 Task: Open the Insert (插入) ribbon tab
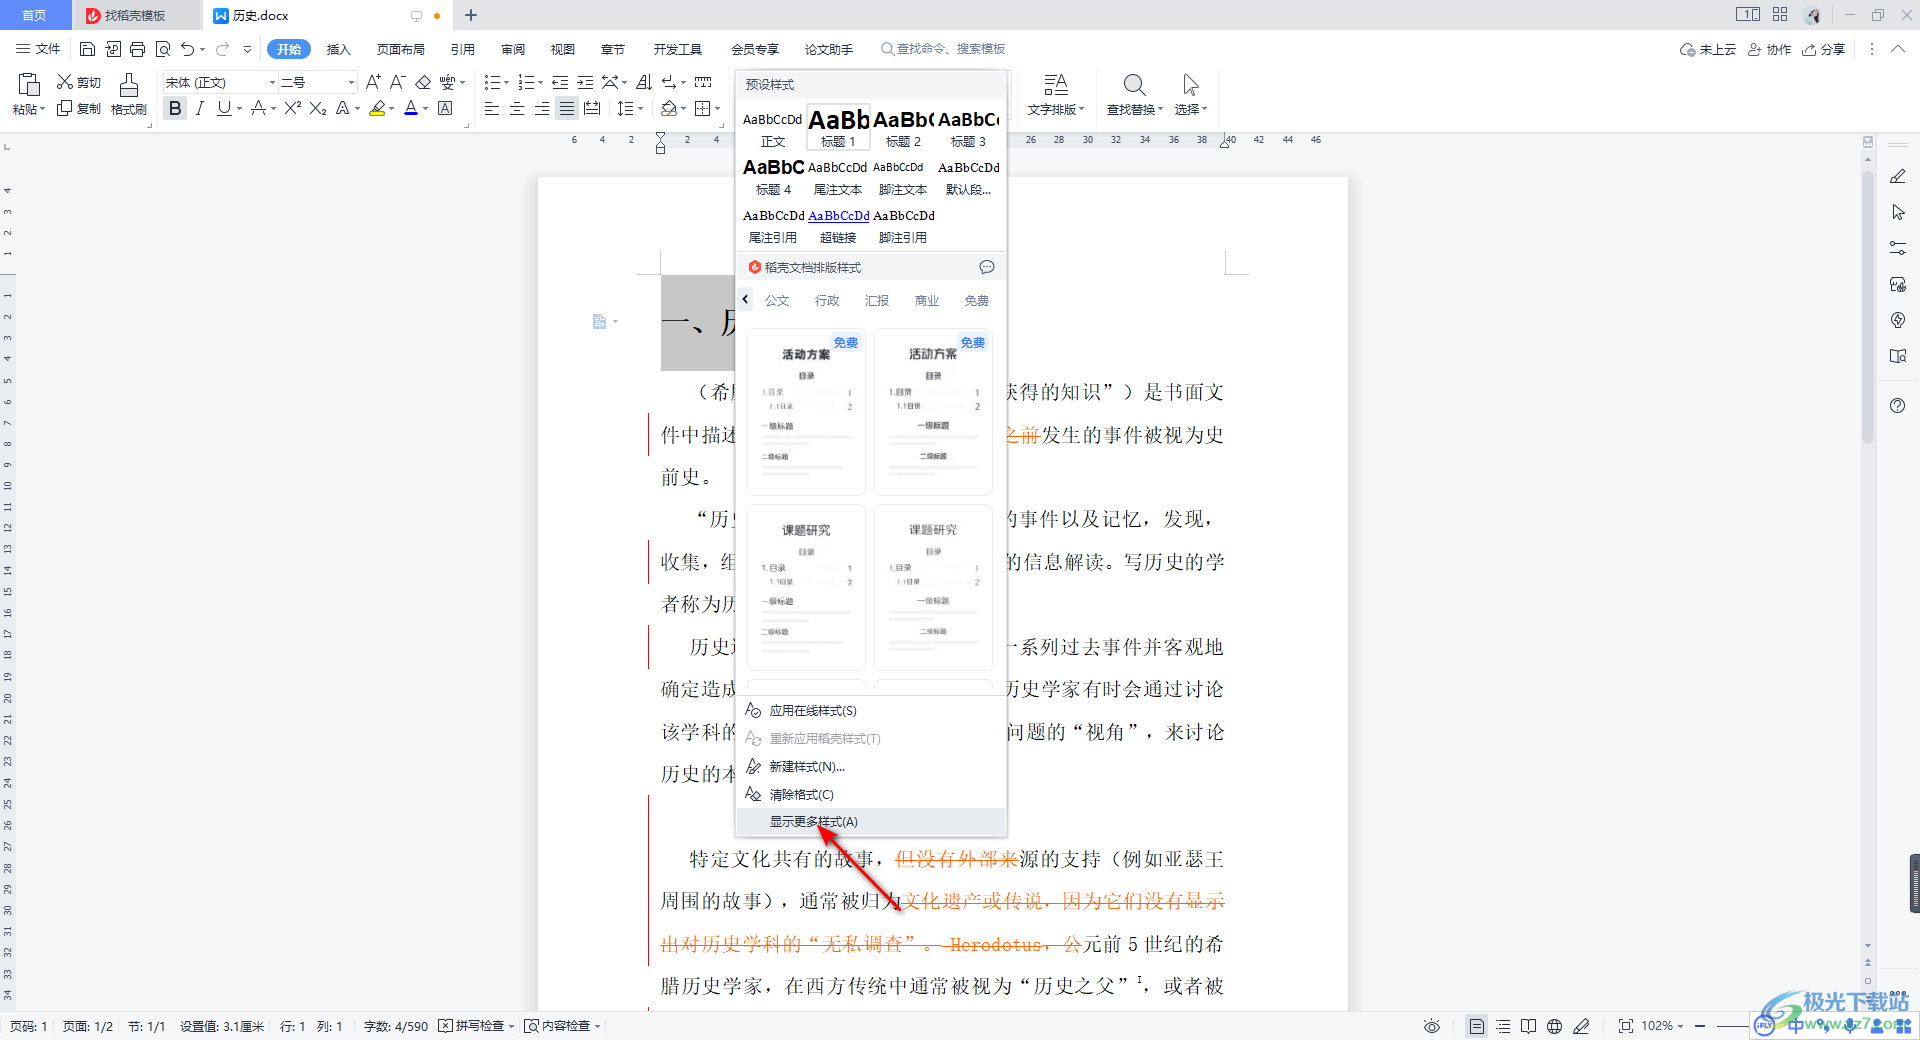click(x=339, y=49)
